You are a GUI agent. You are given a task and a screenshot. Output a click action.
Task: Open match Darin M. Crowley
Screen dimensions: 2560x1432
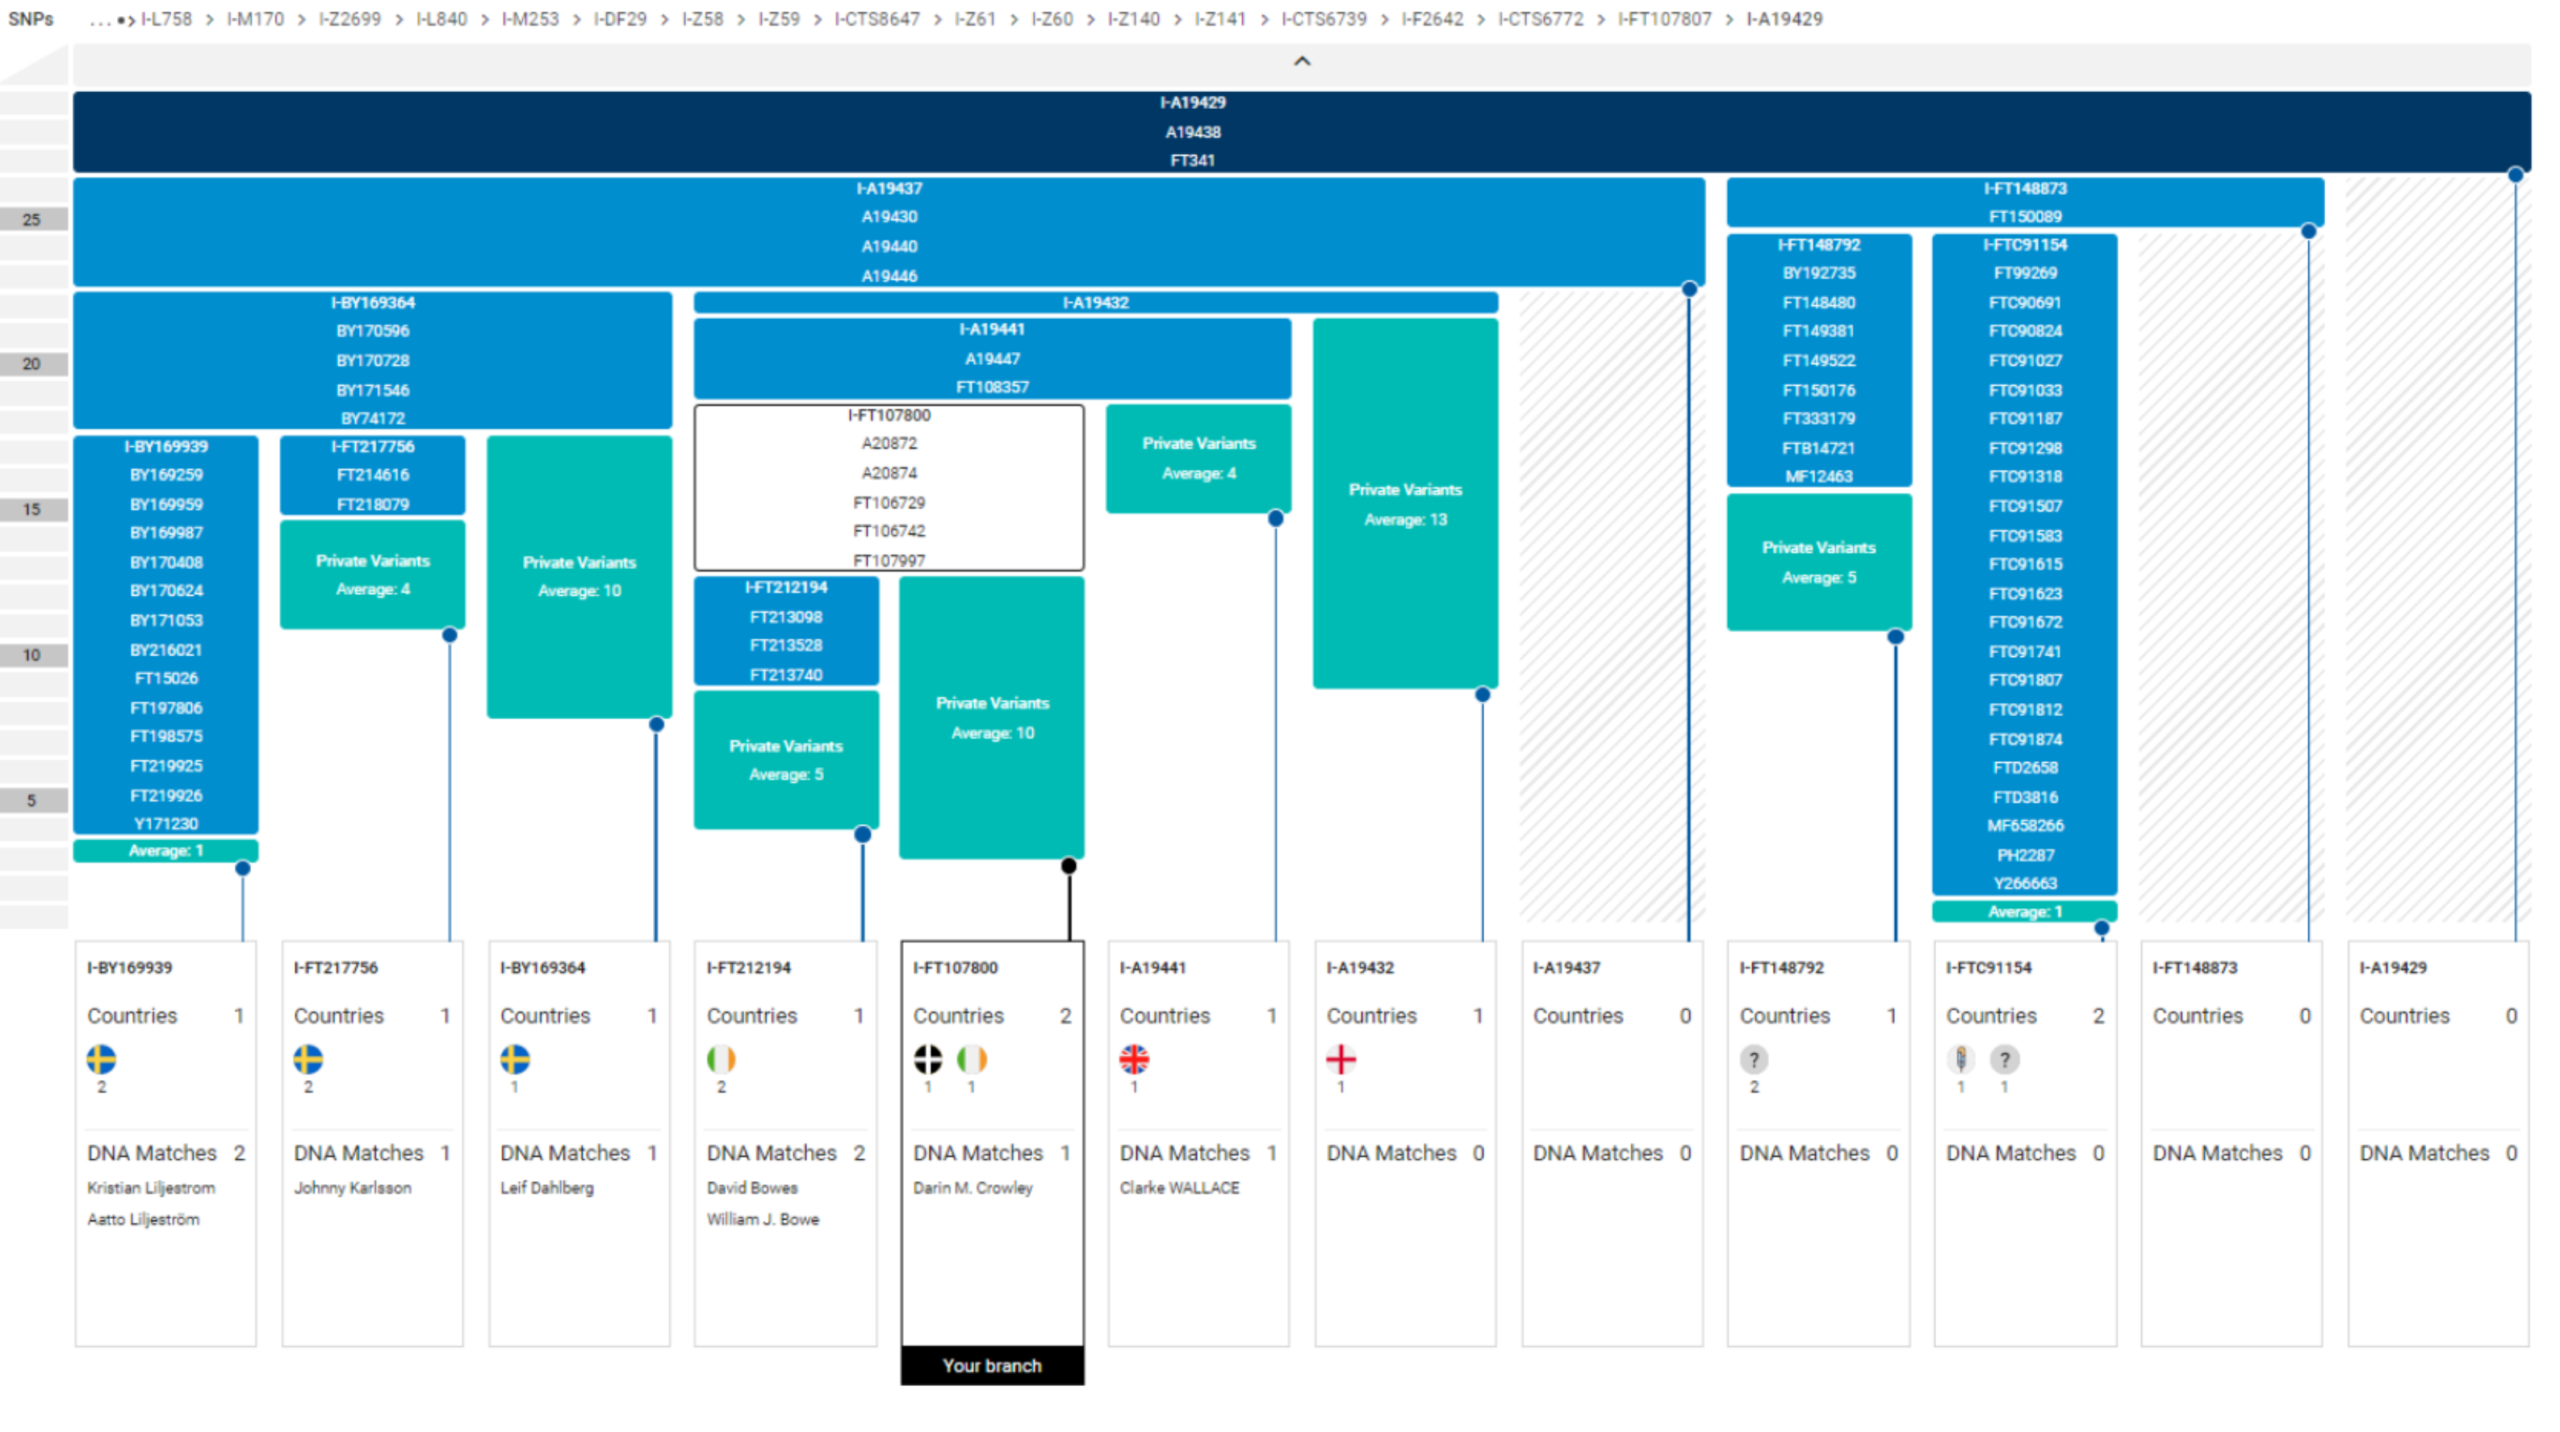pyautogui.click(x=972, y=1188)
